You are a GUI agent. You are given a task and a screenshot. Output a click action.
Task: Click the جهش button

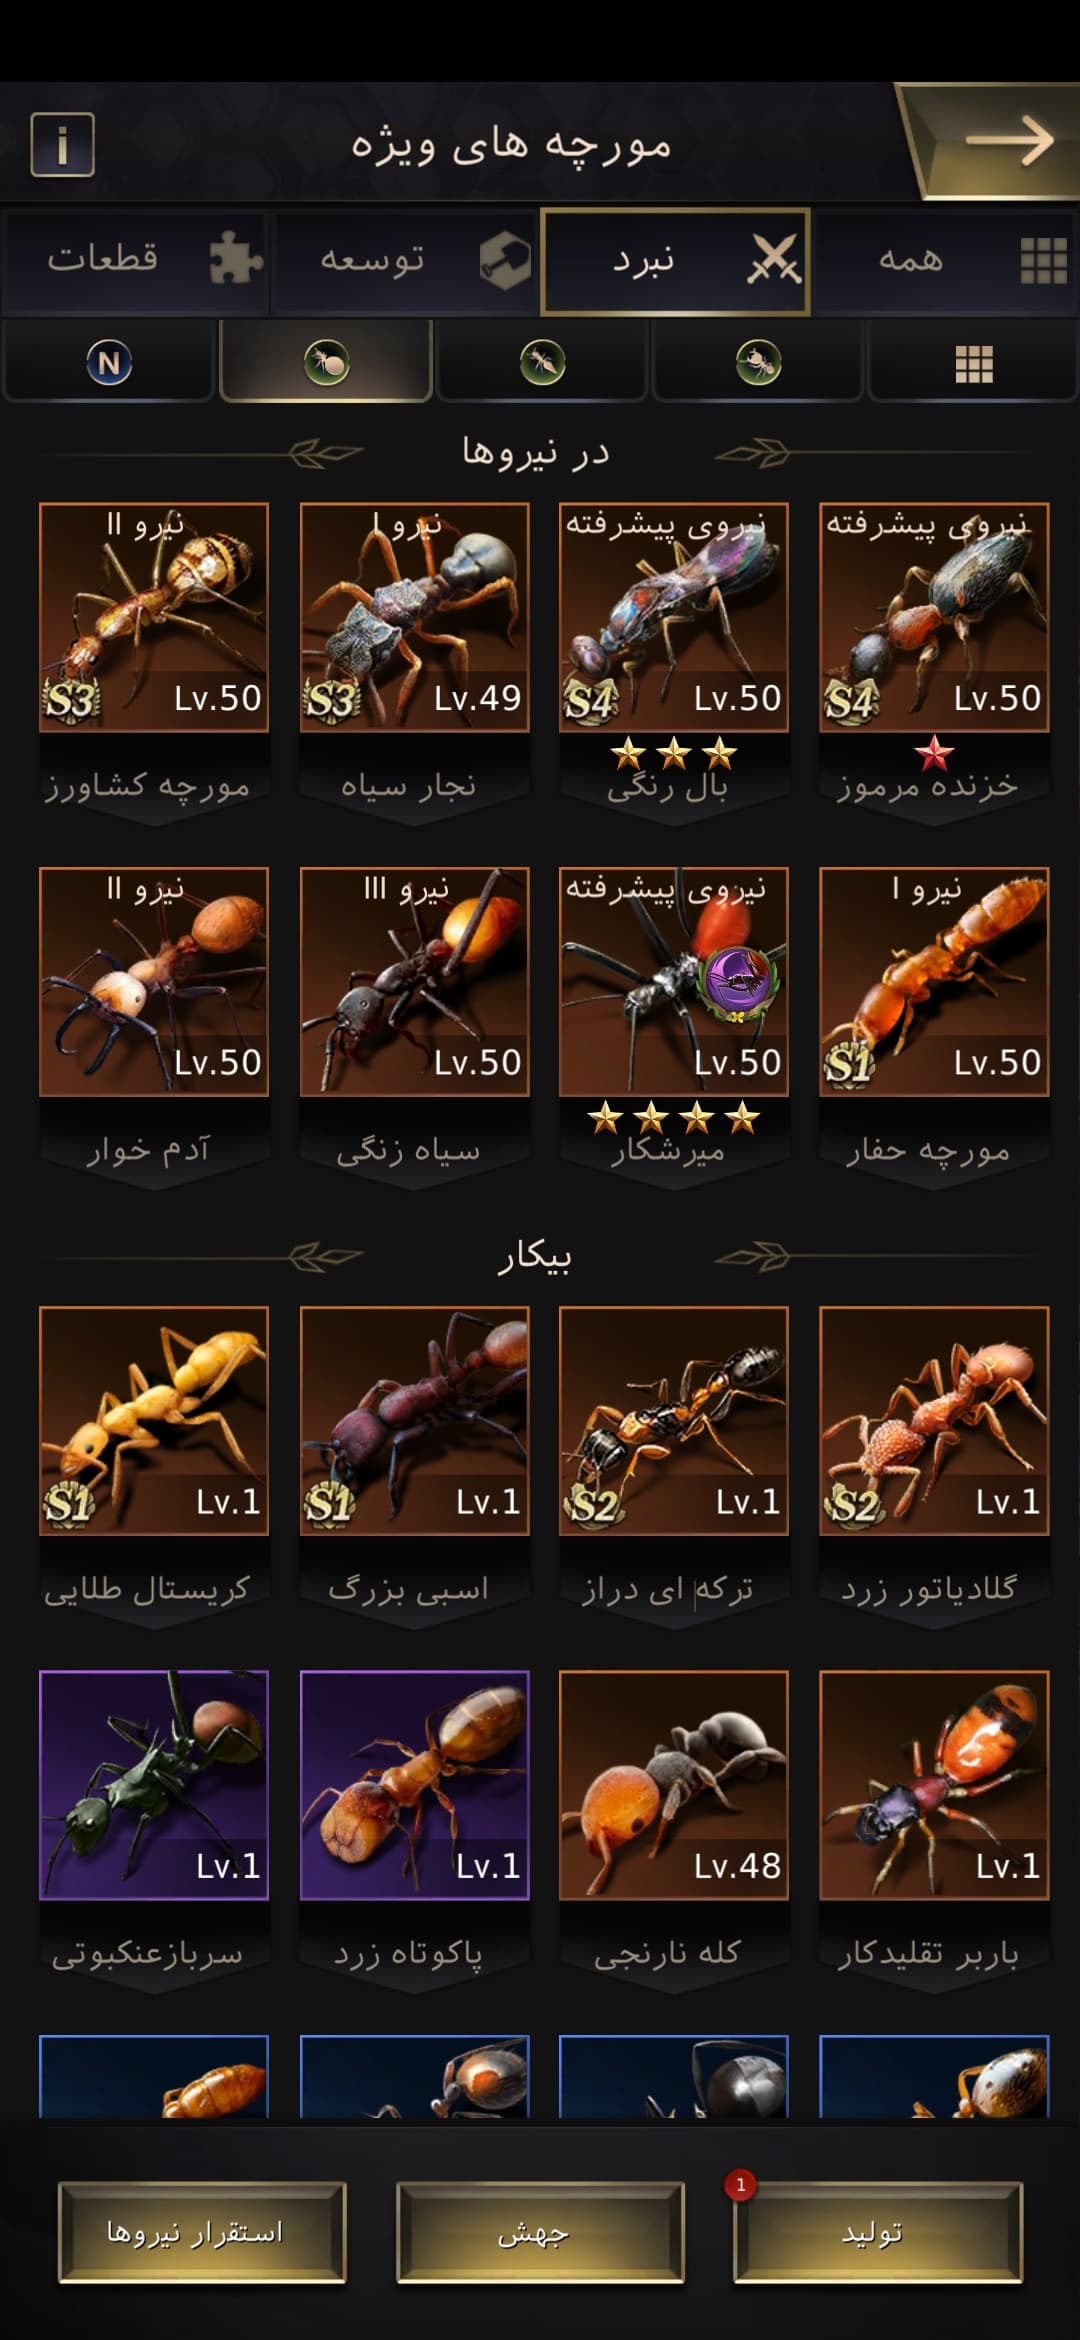(x=540, y=2232)
